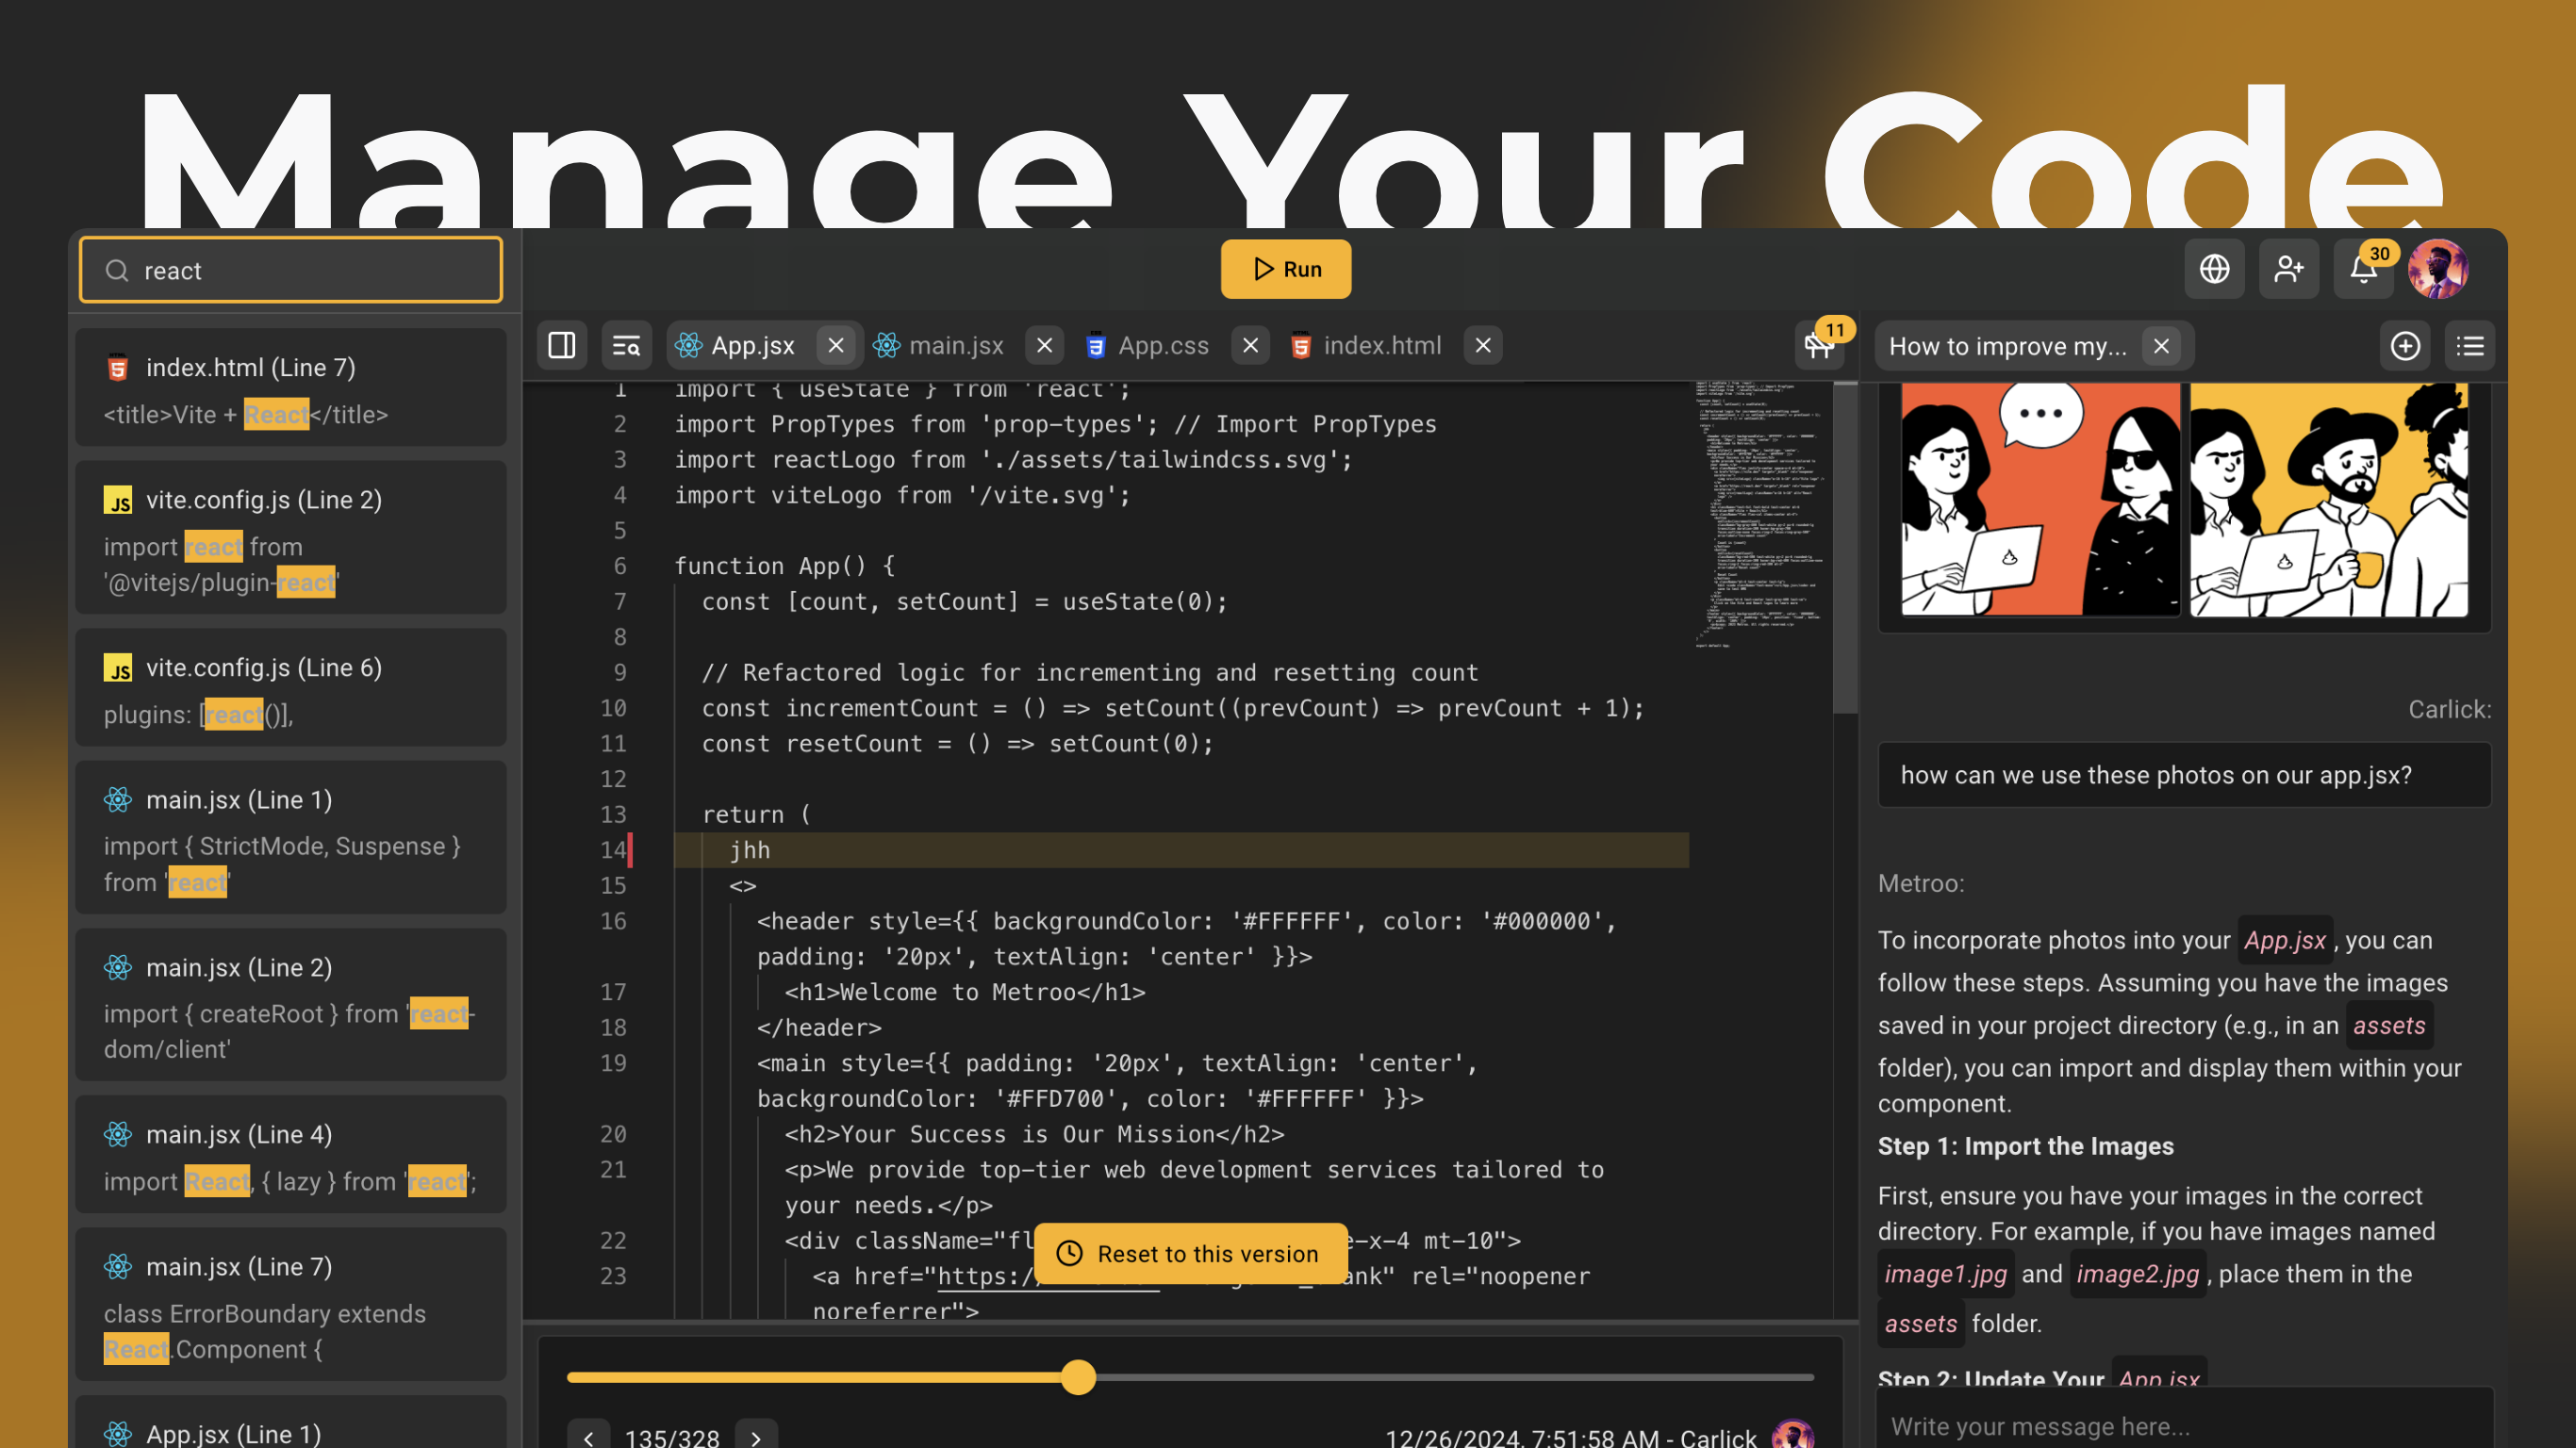Close the App.css tab
The width and height of the screenshot is (2576, 1448).
(1250, 346)
